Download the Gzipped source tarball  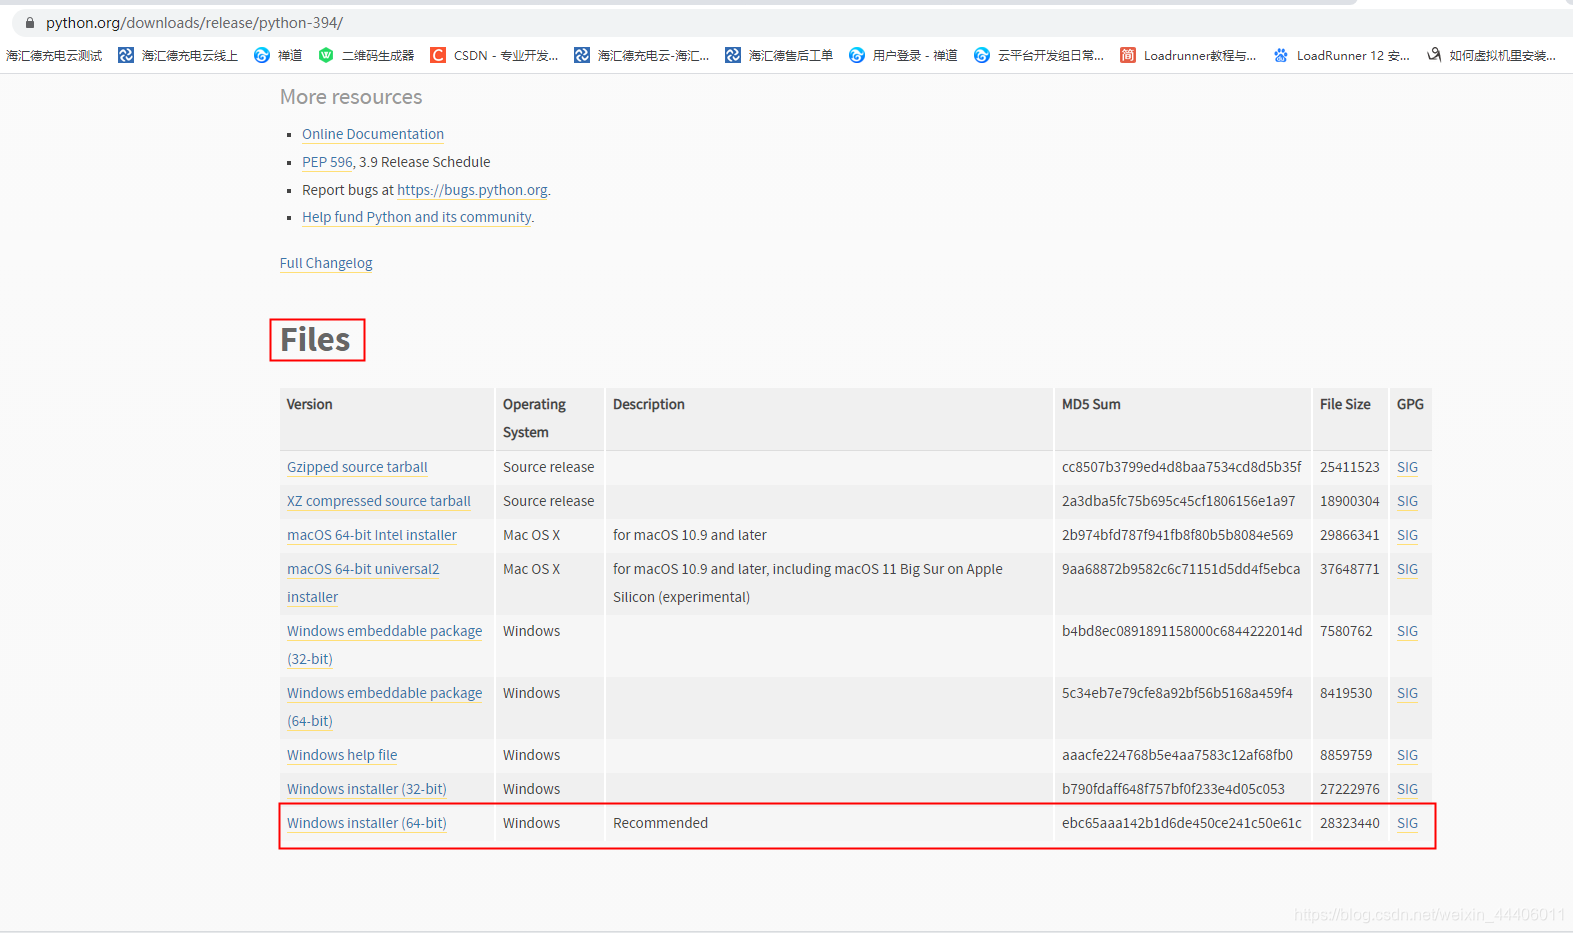point(357,467)
